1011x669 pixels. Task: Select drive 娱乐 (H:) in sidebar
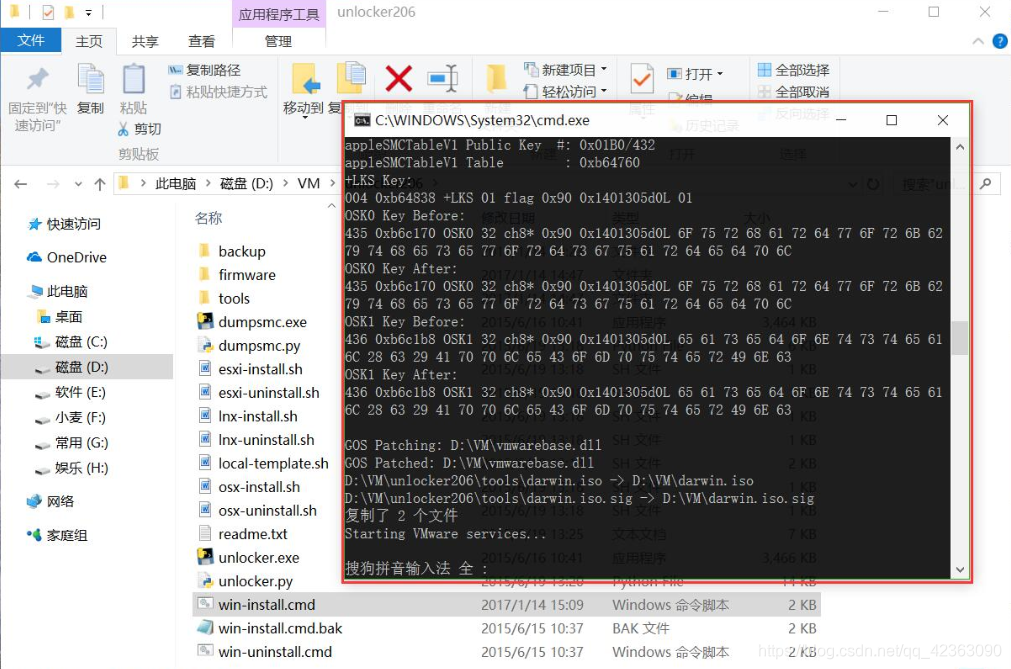tap(72, 468)
